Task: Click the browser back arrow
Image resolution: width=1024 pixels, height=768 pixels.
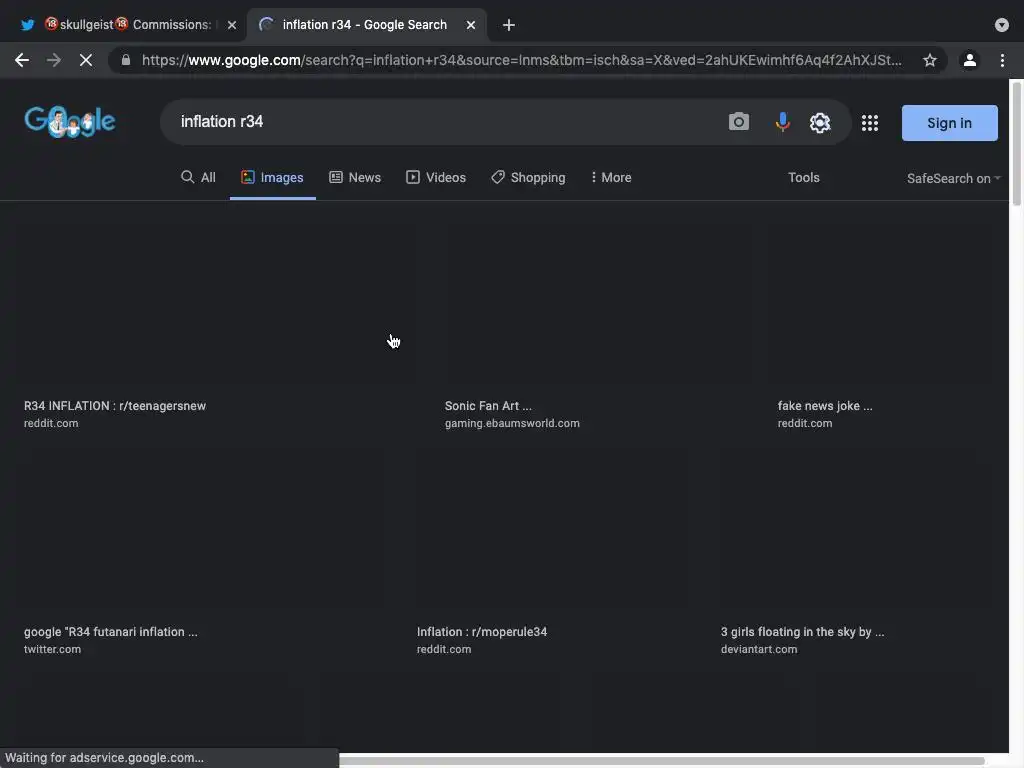Action: [x=22, y=60]
